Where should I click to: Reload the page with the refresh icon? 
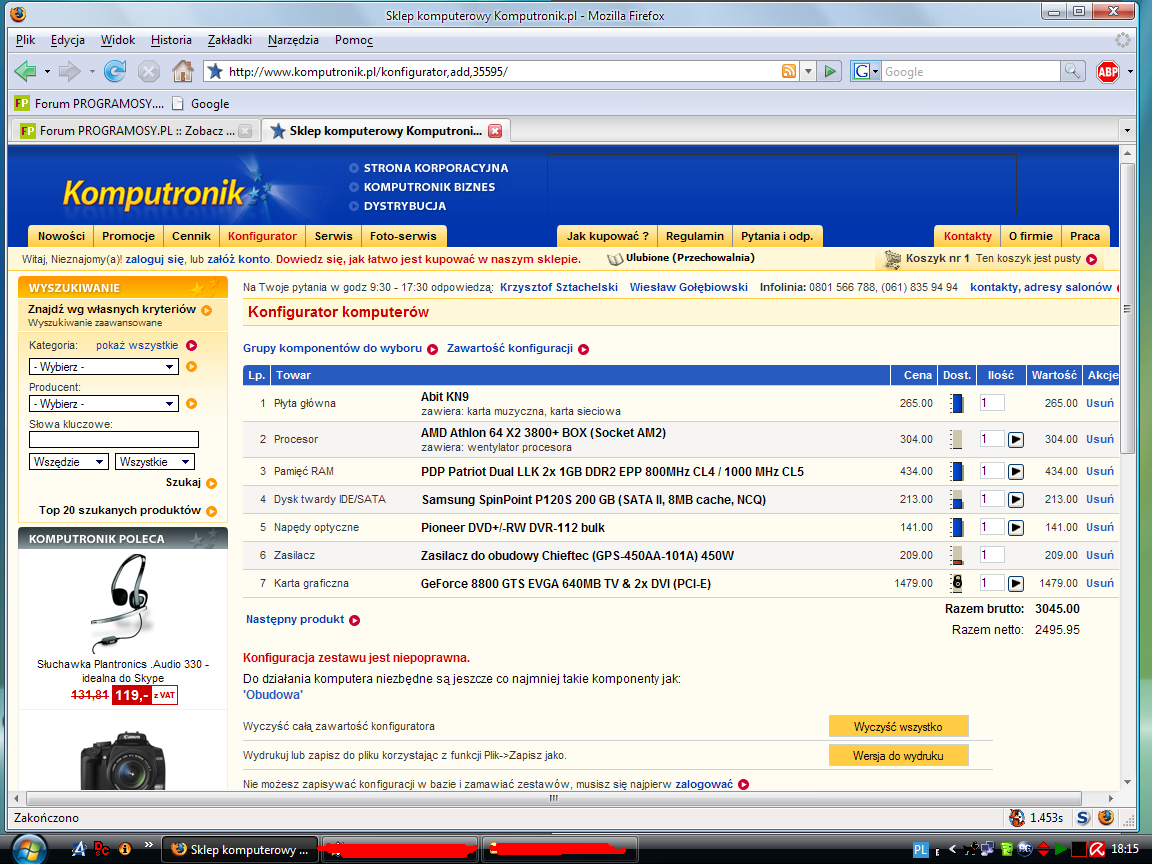tap(115, 71)
